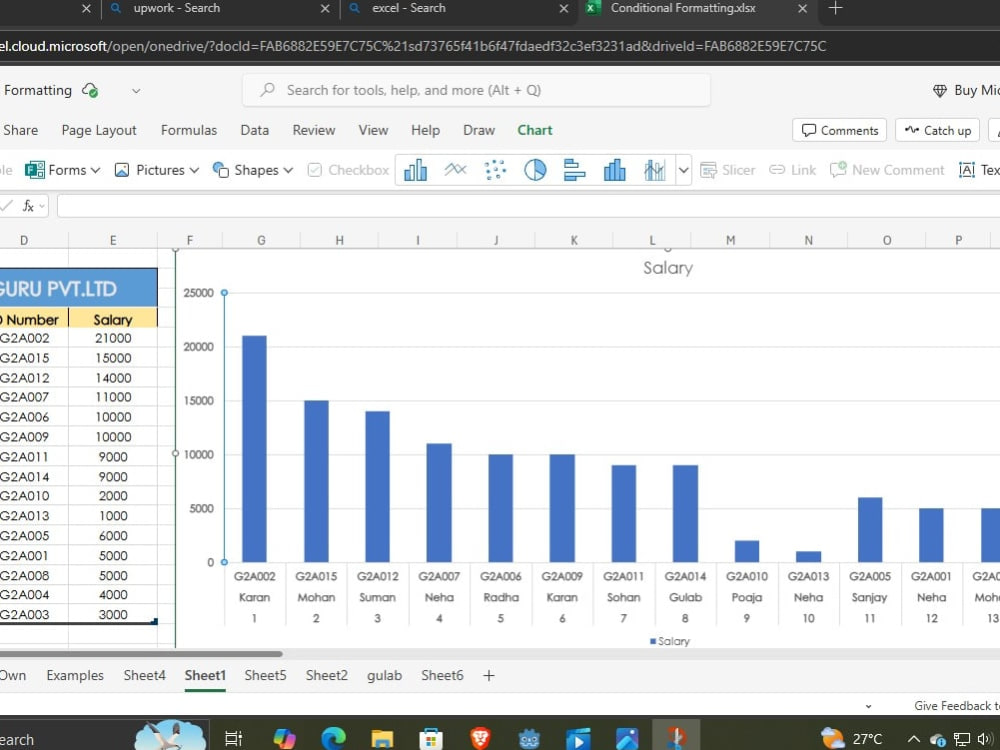The image size is (1000, 750).
Task: Expand the file name dropdown chevron
Action: [x=136, y=91]
